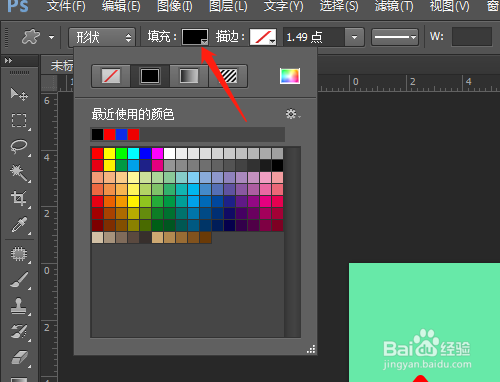Open the 编辑(E) menu
Image resolution: width=500 pixels, height=382 pixels.
point(121,6)
